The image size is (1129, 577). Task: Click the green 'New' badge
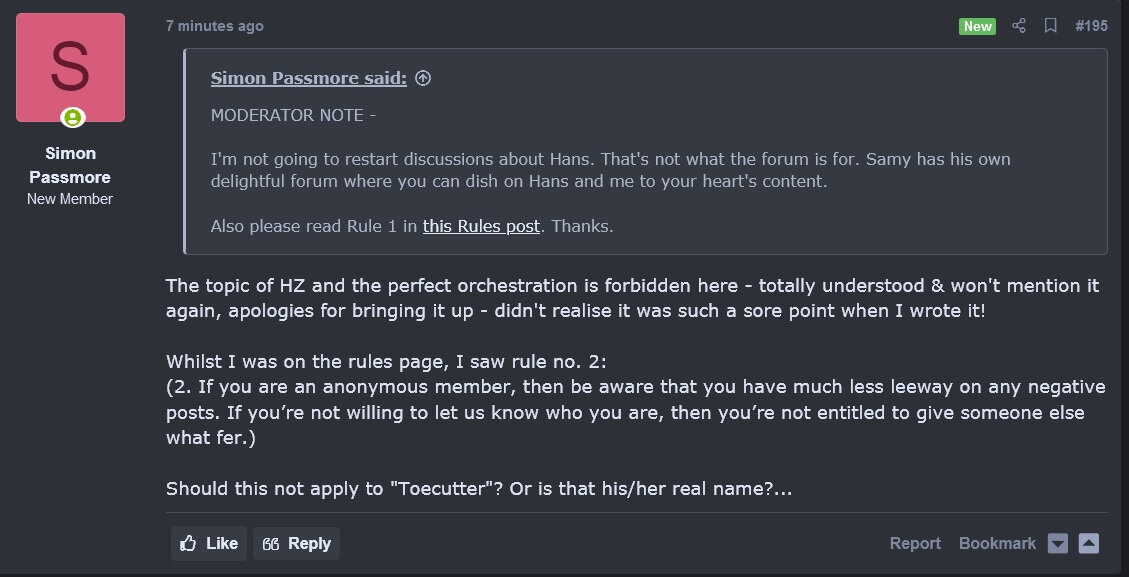click(977, 26)
